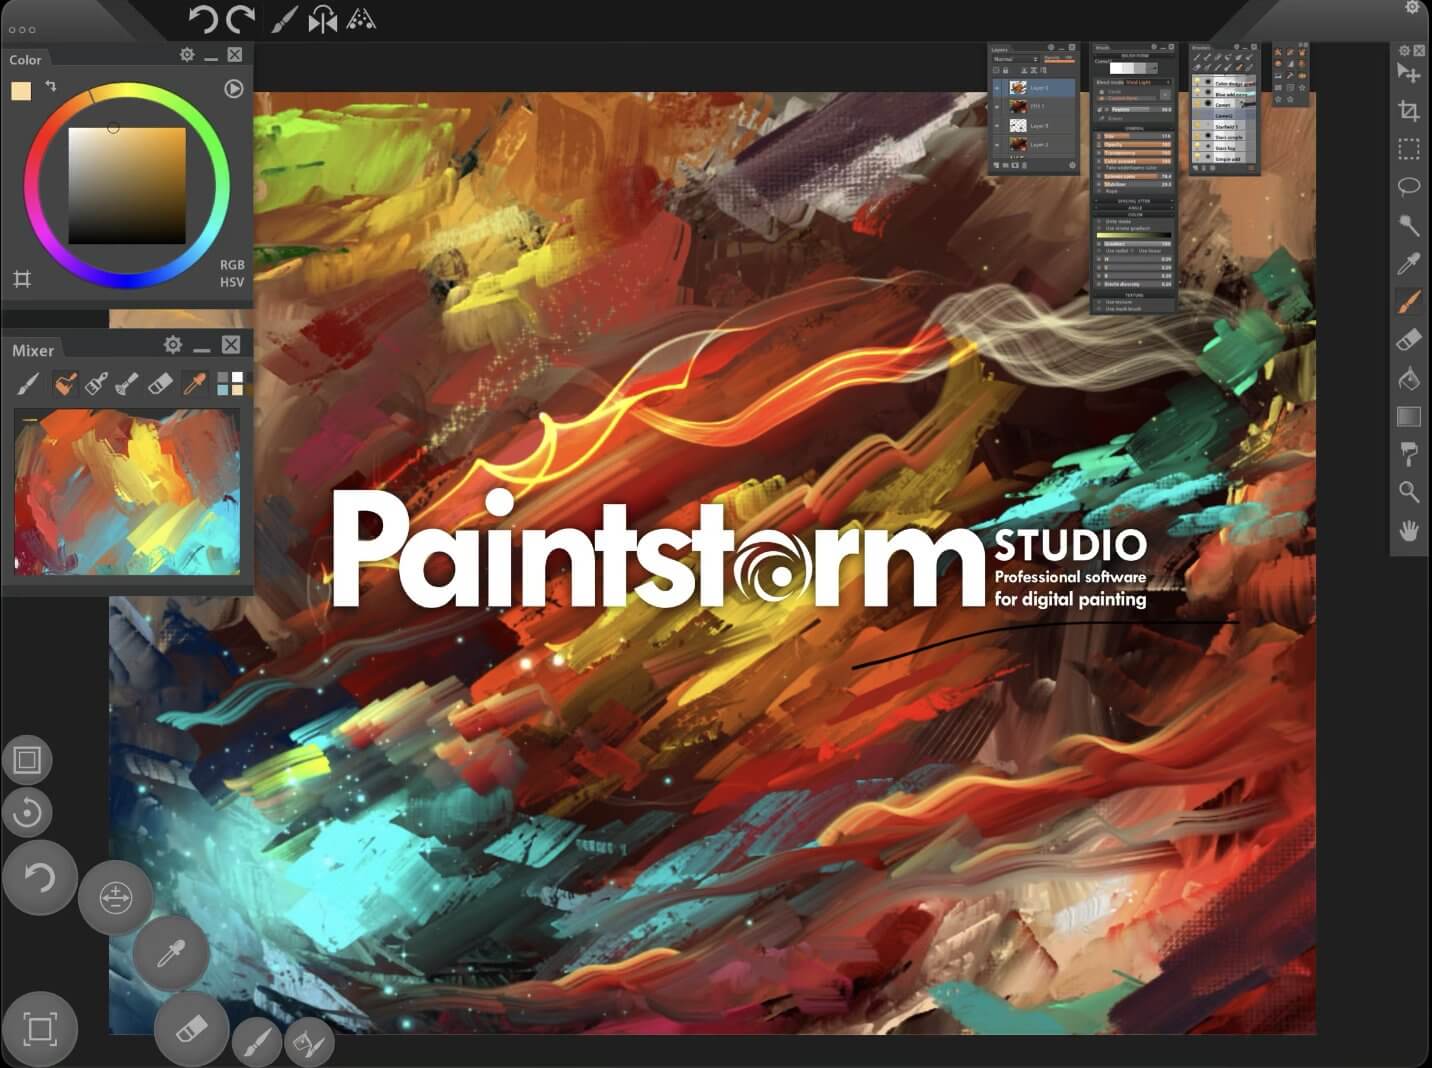Select the Eyedropper tool in right toolbar
Viewport: 1432px width, 1068px height.
[1409, 265]
